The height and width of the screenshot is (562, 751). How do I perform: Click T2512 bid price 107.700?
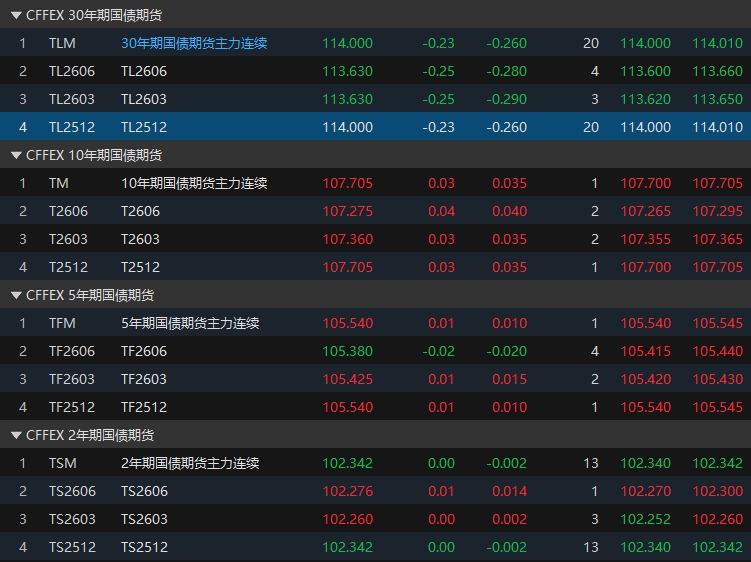click(645, 267)
